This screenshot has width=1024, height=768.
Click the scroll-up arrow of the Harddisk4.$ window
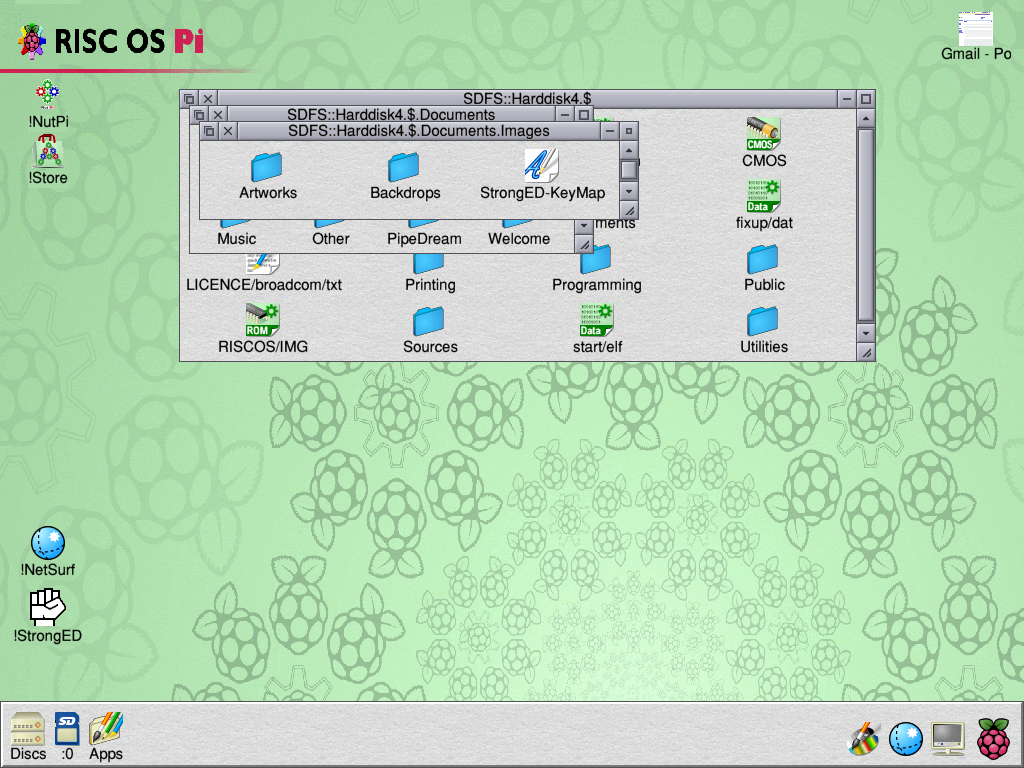866,118
